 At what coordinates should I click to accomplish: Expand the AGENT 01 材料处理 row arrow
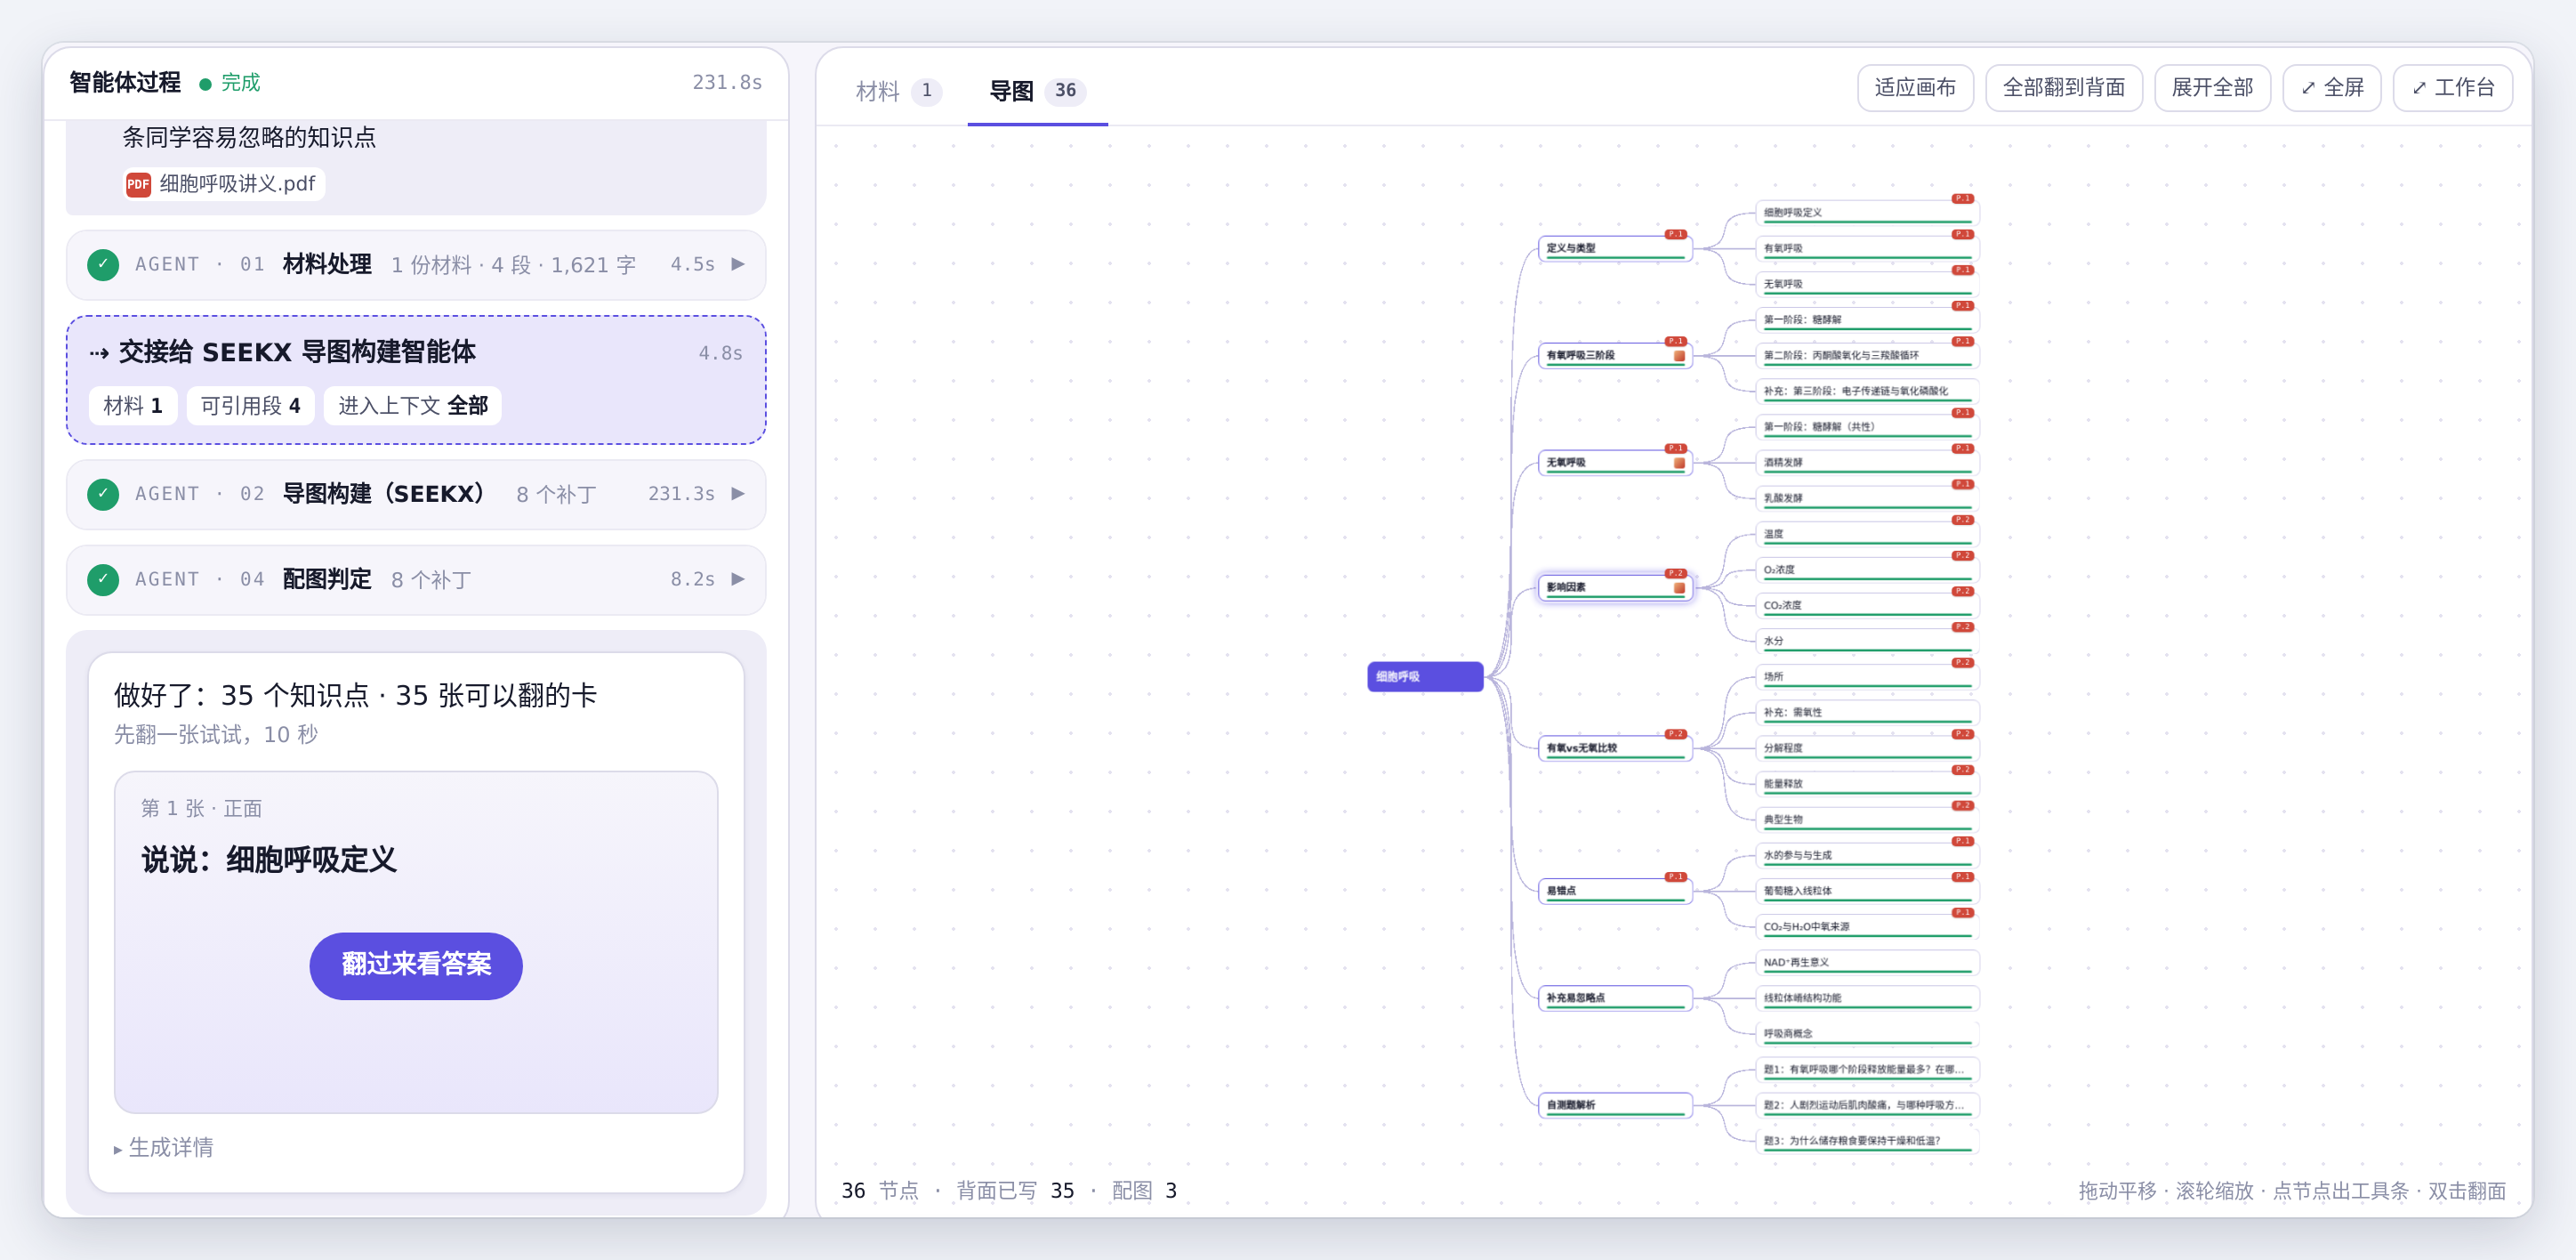point(738,264)
